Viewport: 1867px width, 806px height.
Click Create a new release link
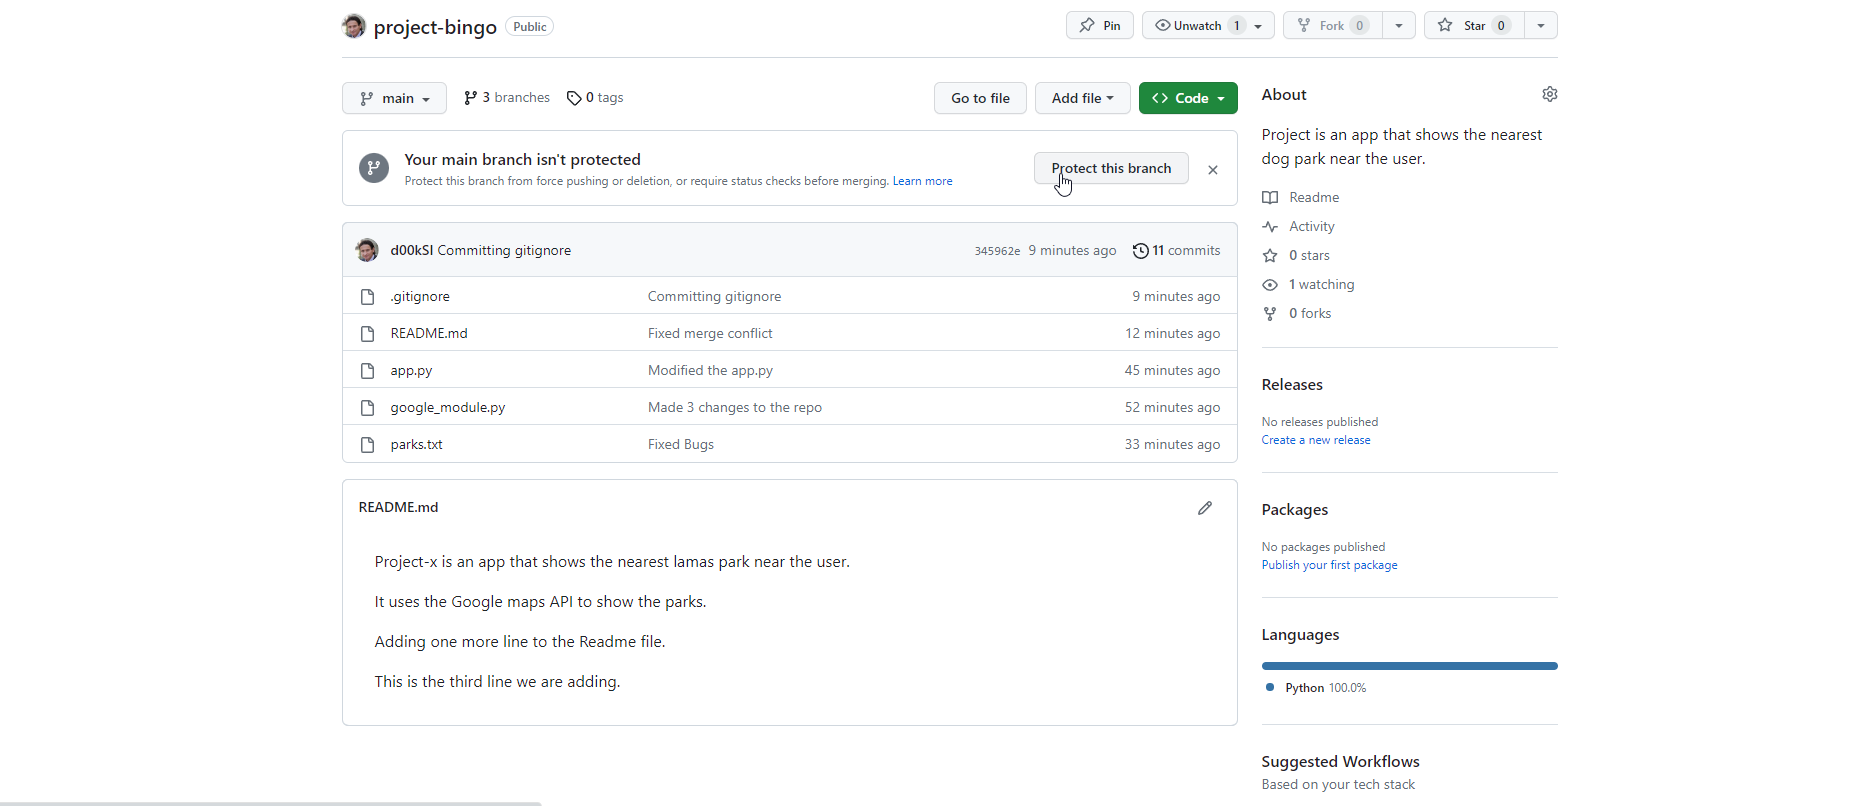1315,440
